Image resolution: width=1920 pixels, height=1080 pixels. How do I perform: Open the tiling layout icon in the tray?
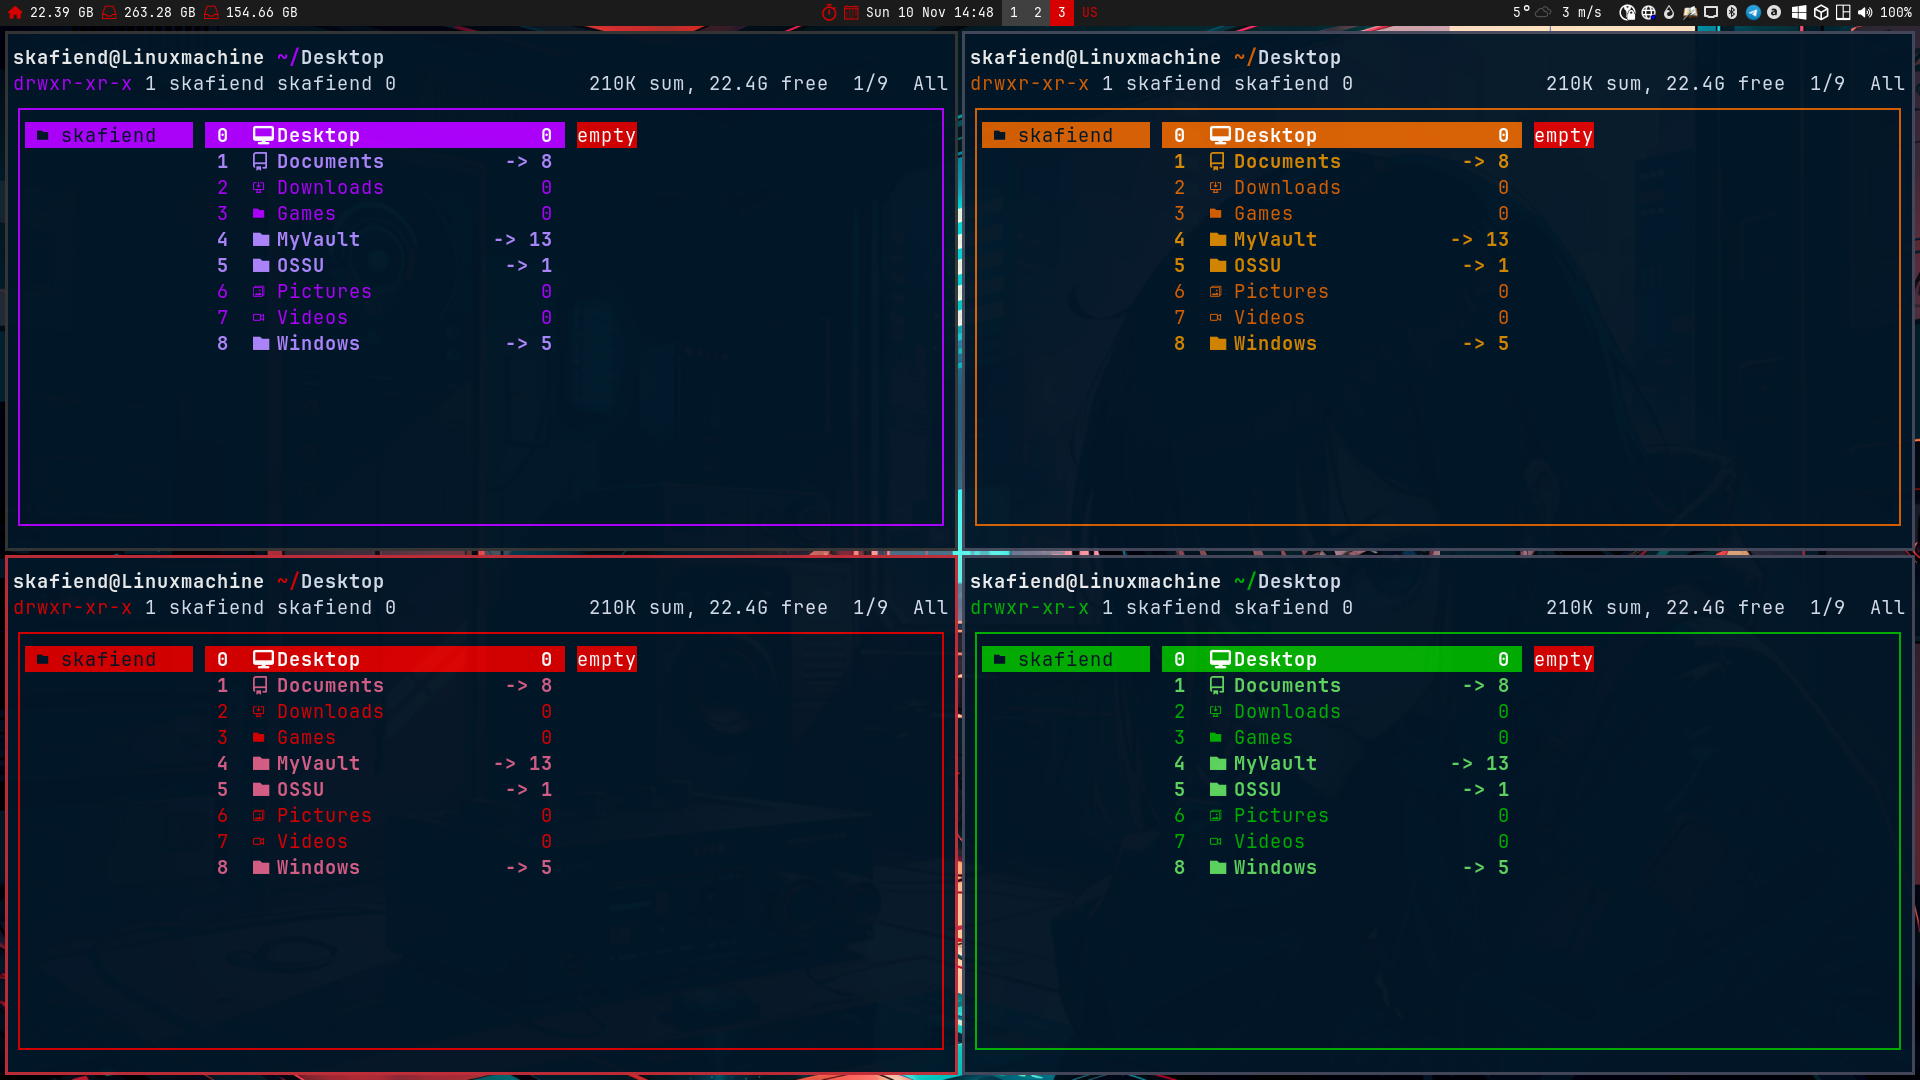click(1843, 13)
